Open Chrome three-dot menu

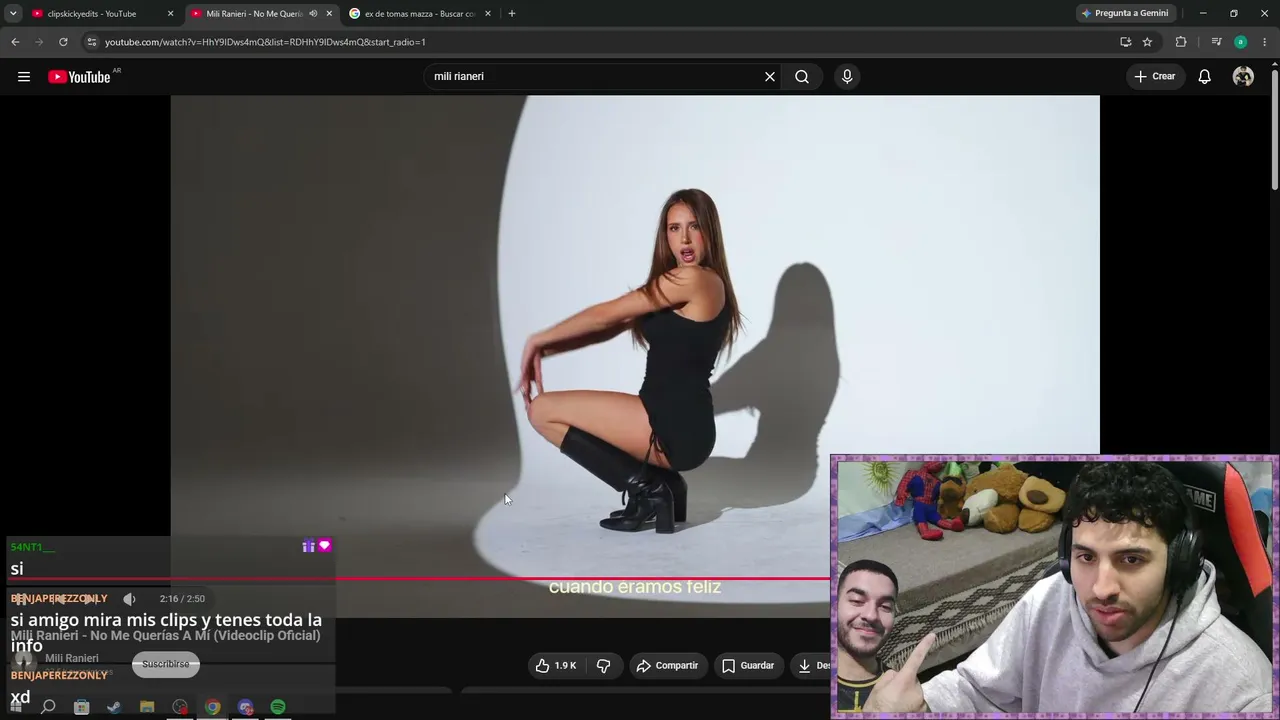1265,42
